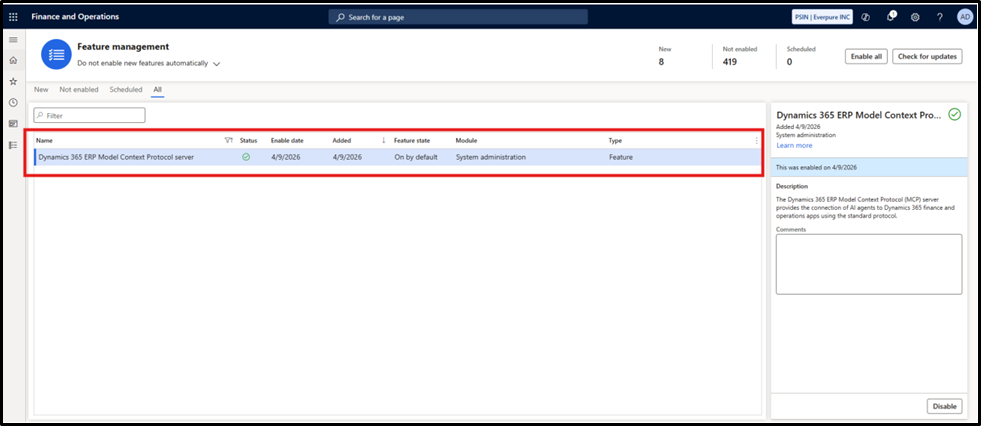The width and height of the screenshot is (981, 426).
Task: Click the Module column header
Action: 466,141
